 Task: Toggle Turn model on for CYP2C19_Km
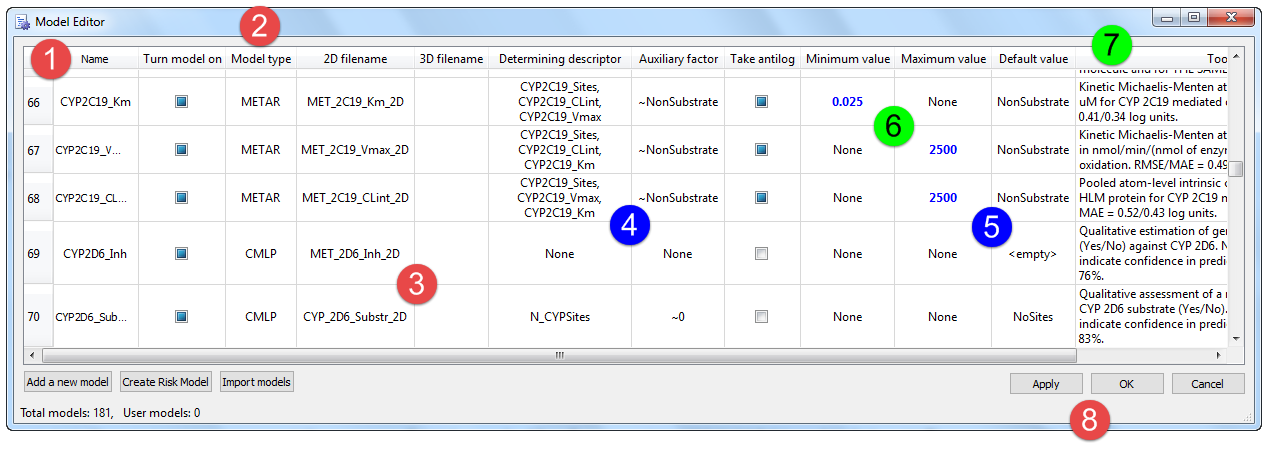181,101
